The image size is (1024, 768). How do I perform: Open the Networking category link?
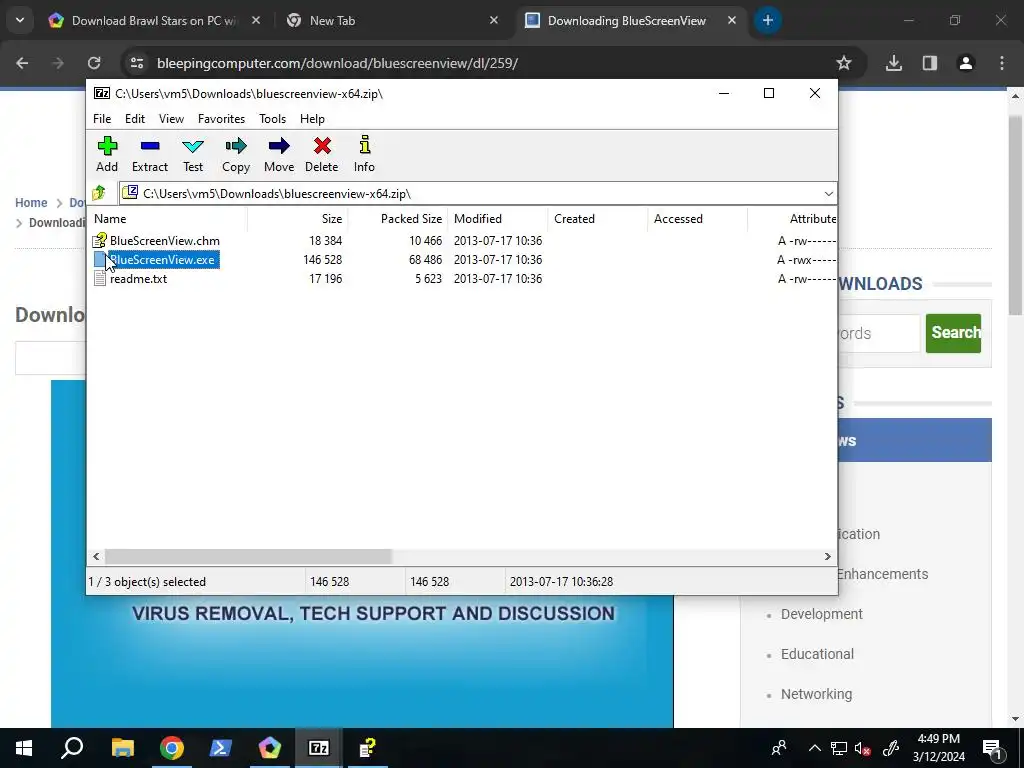tap(816, 694)
